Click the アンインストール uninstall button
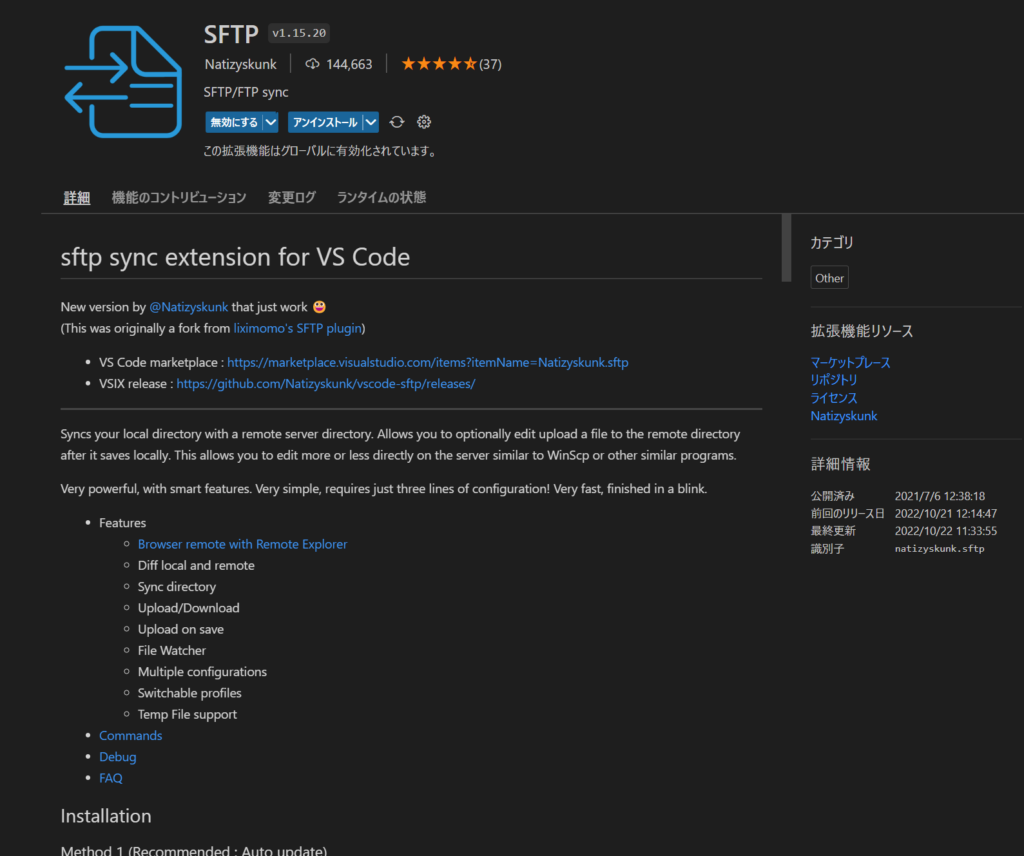Screen dimensions: 1024x856 coord(325,122)
